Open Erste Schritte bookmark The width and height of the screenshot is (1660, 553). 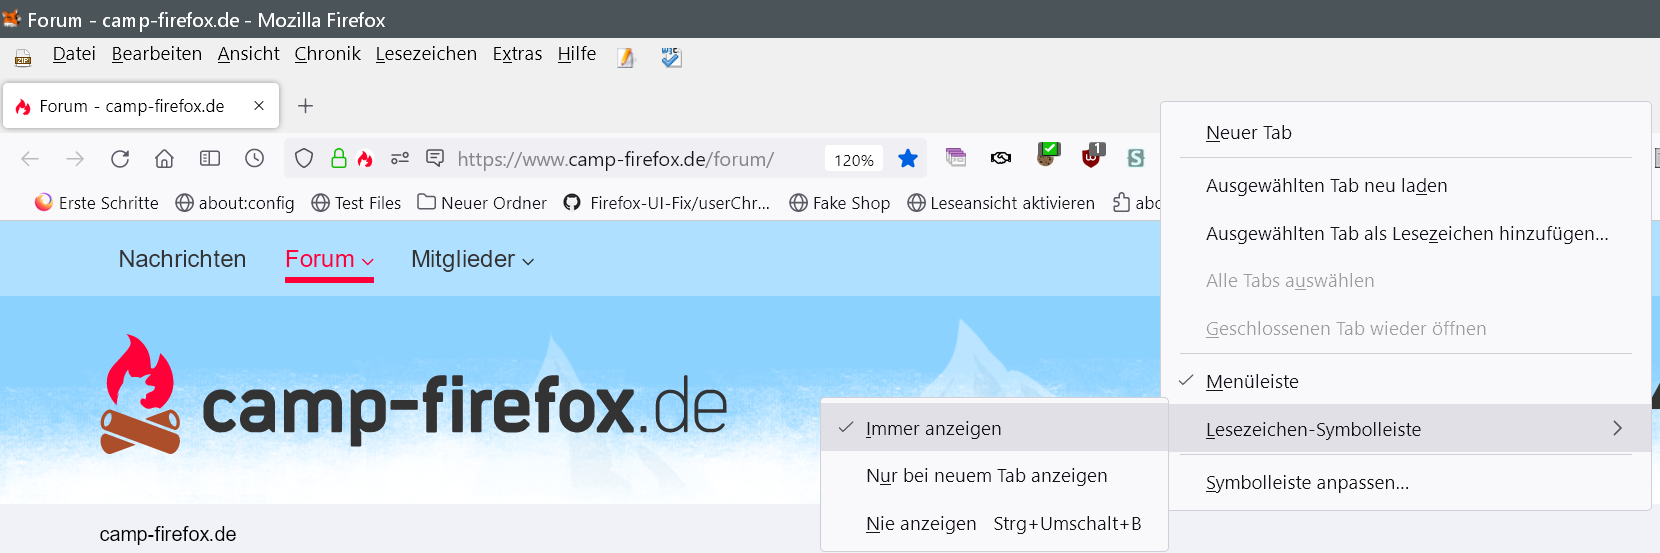coord(97,203)
